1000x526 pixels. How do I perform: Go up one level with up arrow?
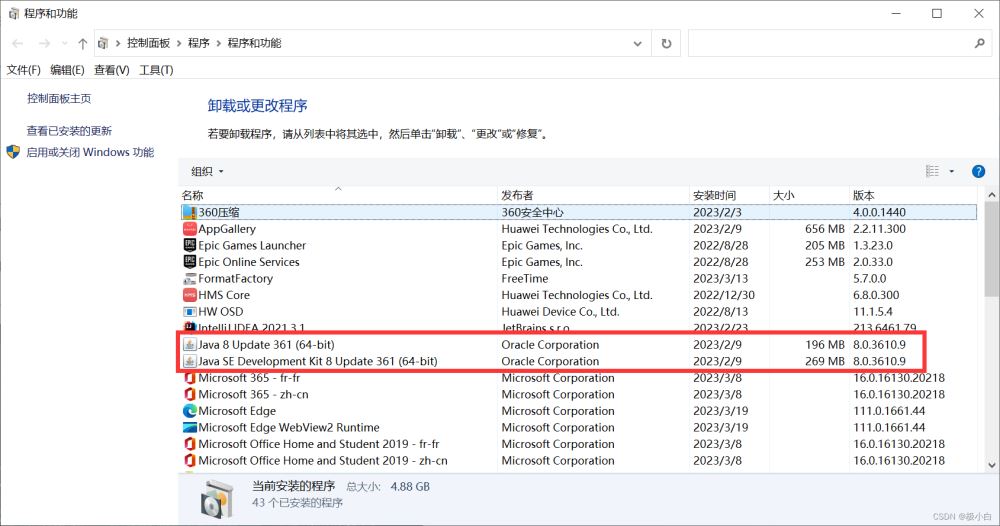coord(83,43)
